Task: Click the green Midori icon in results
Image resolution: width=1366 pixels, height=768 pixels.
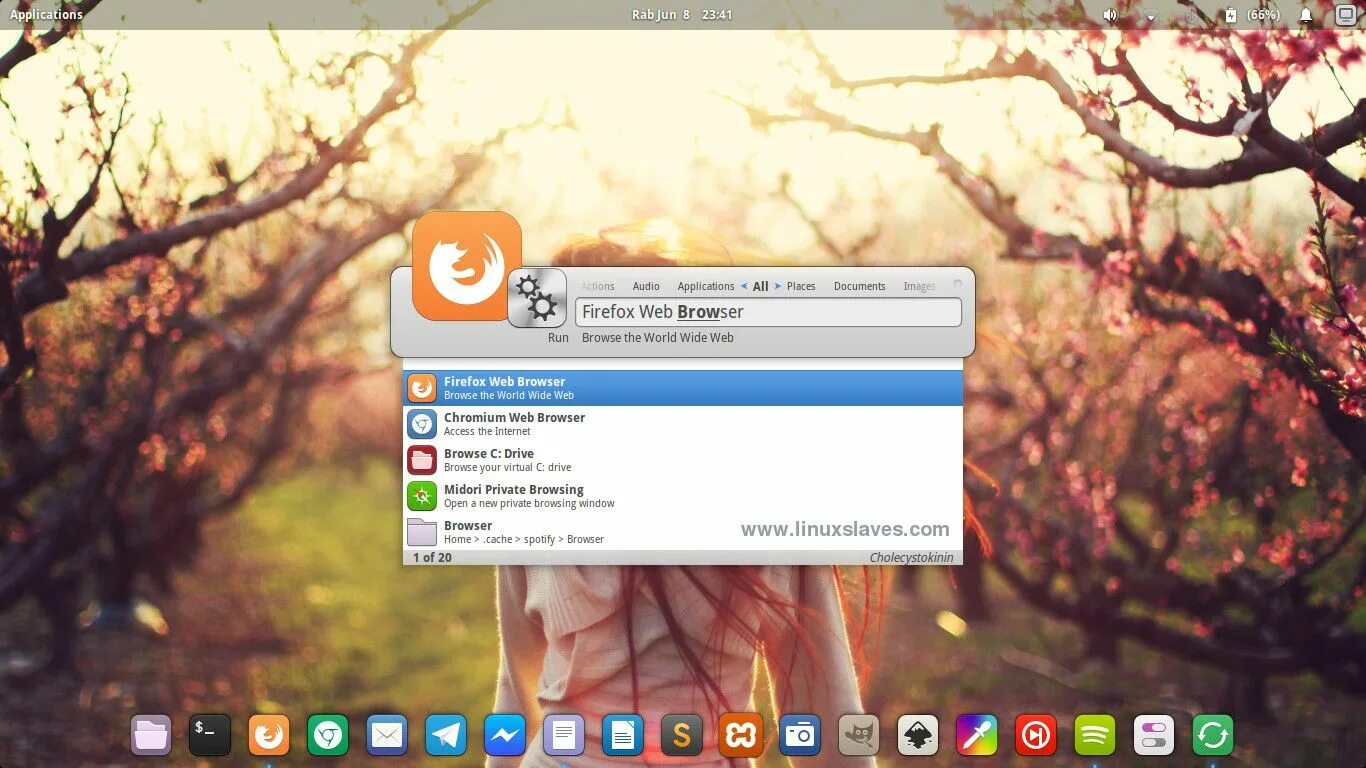Action: 422,496
